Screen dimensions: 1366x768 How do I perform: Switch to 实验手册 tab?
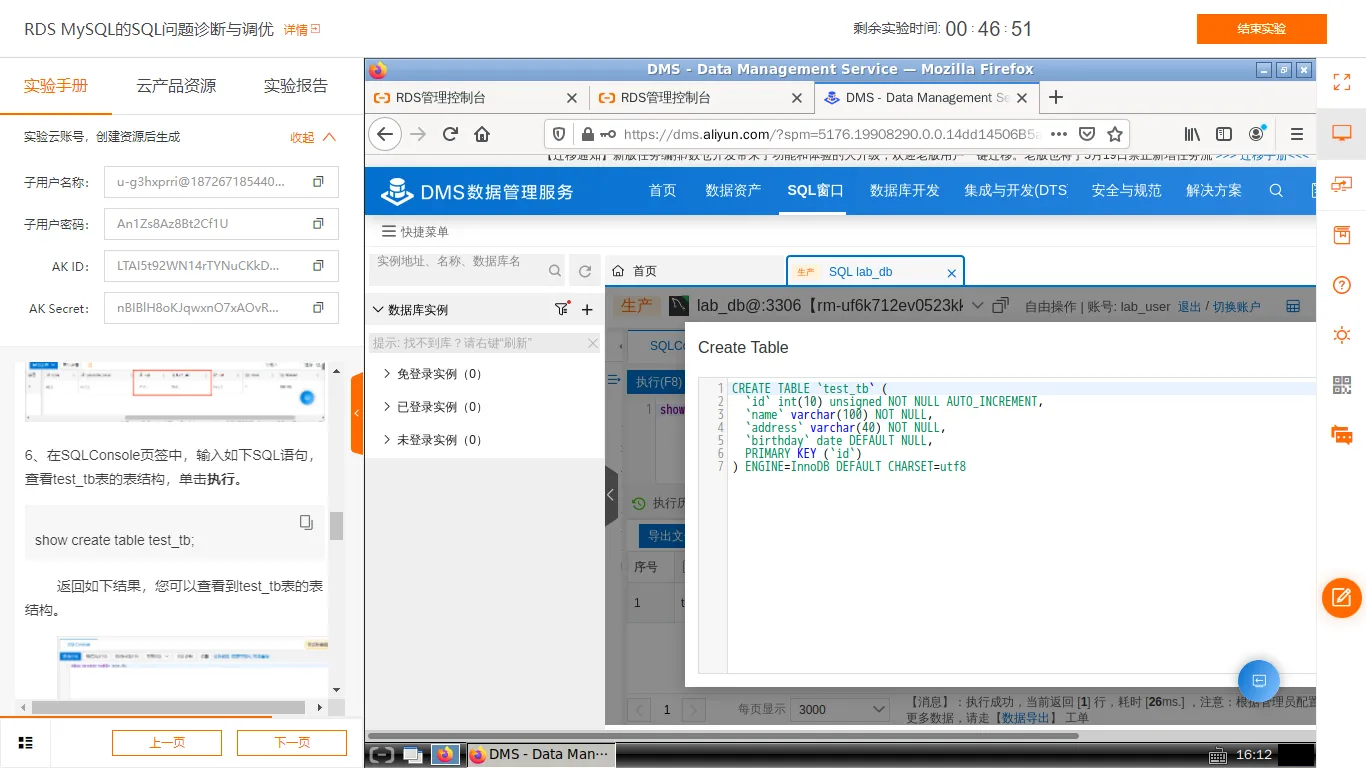tap(56, 86)
